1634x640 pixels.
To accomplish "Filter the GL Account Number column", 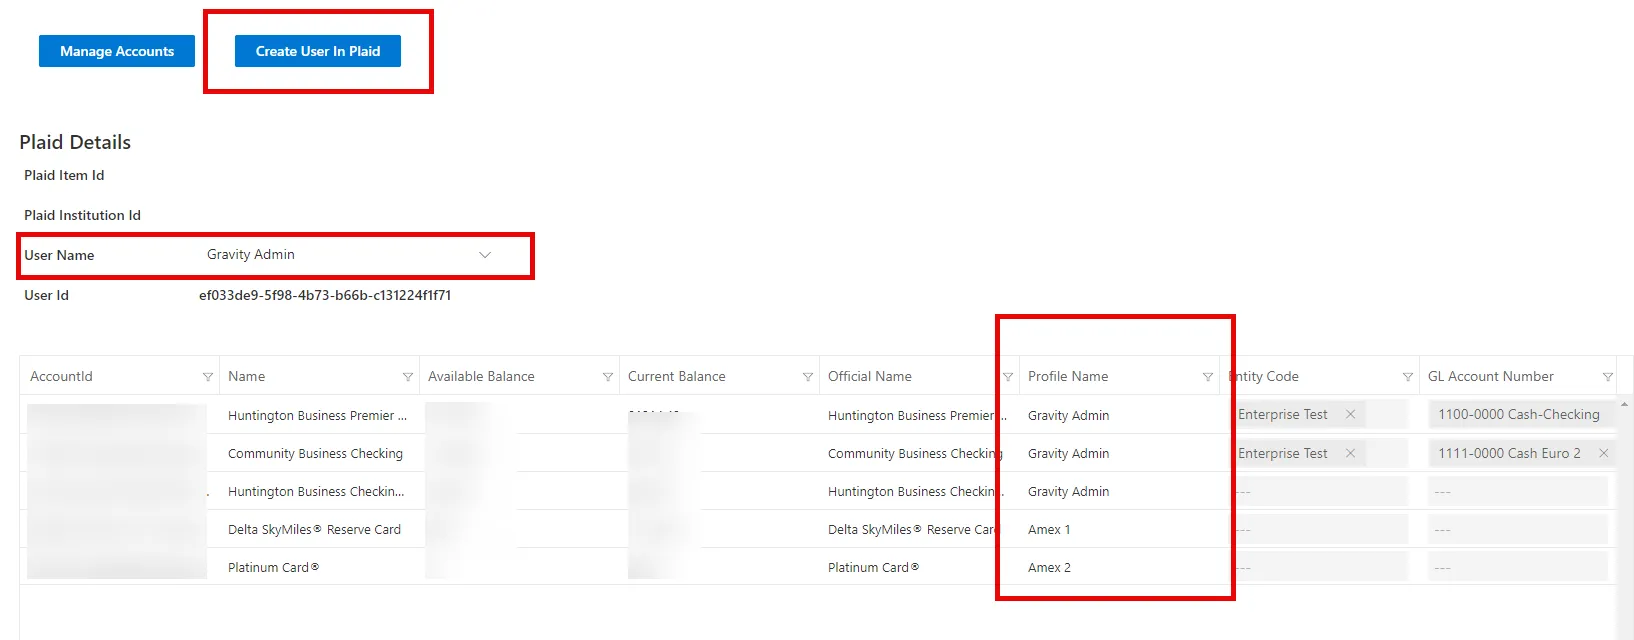I will point(1608,377).
